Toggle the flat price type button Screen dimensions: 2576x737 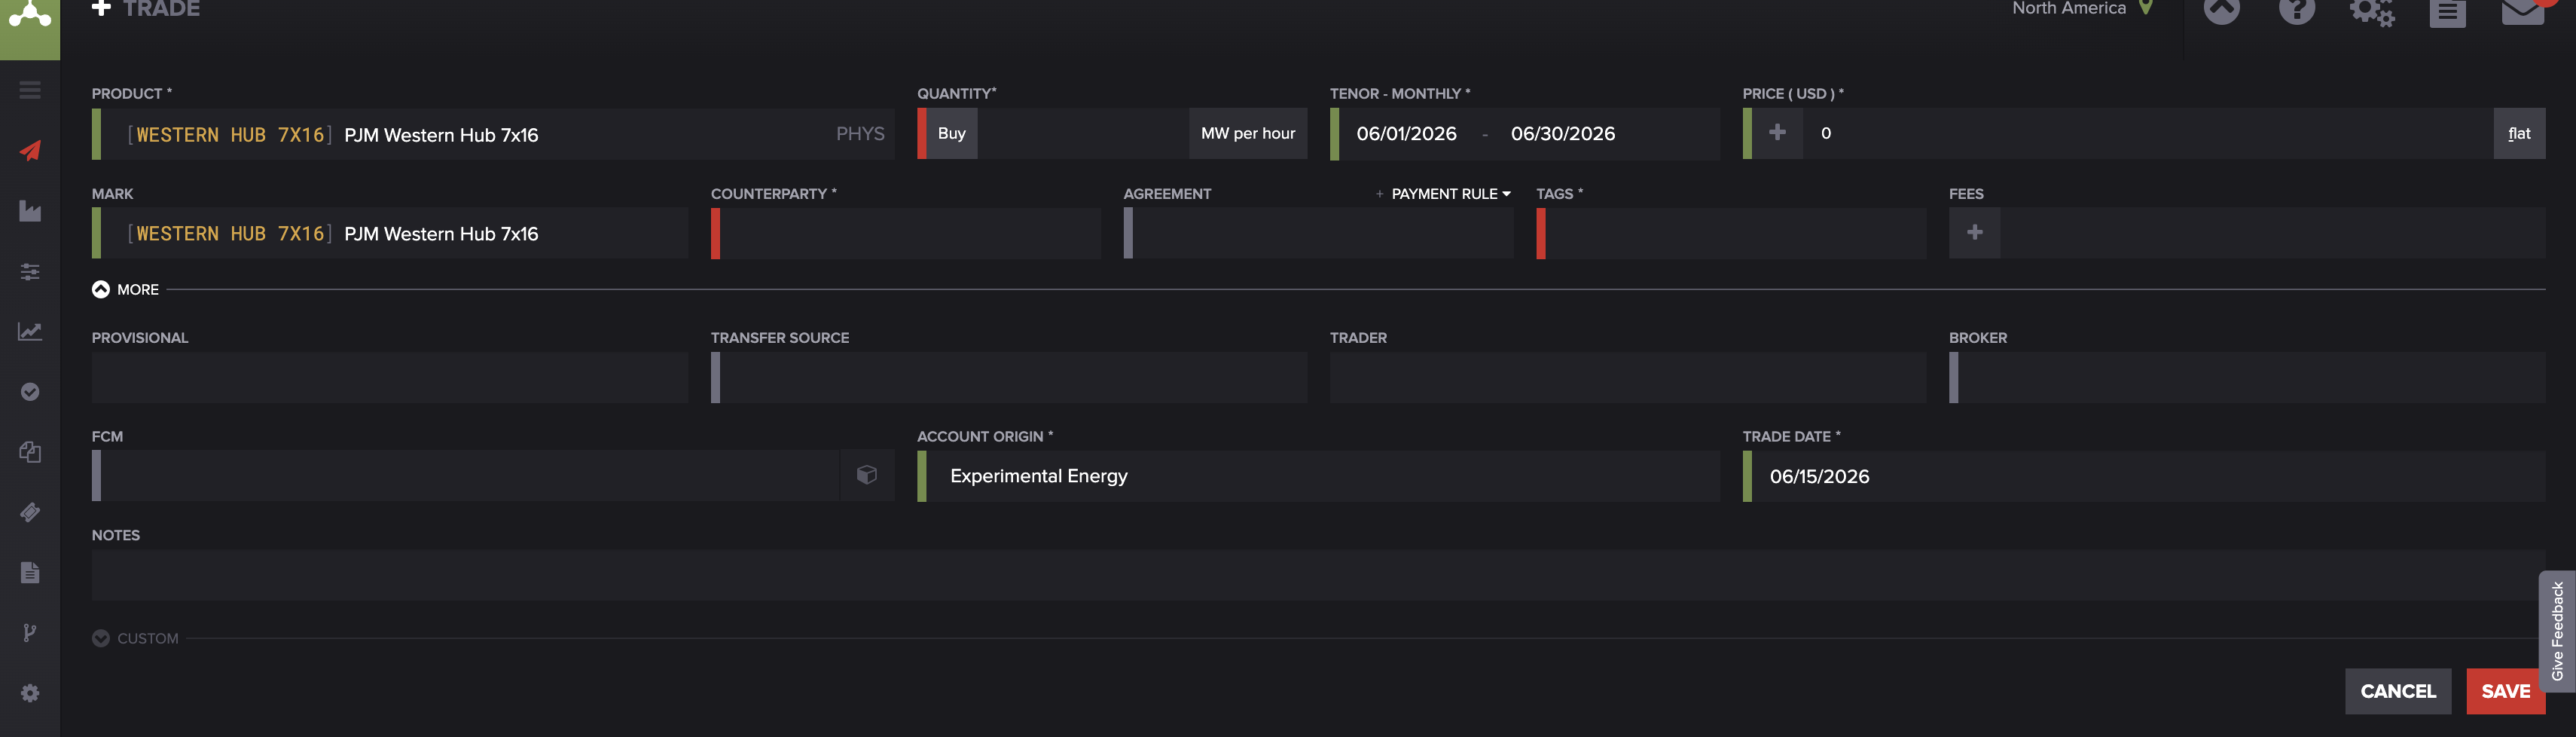[2519, 133]
